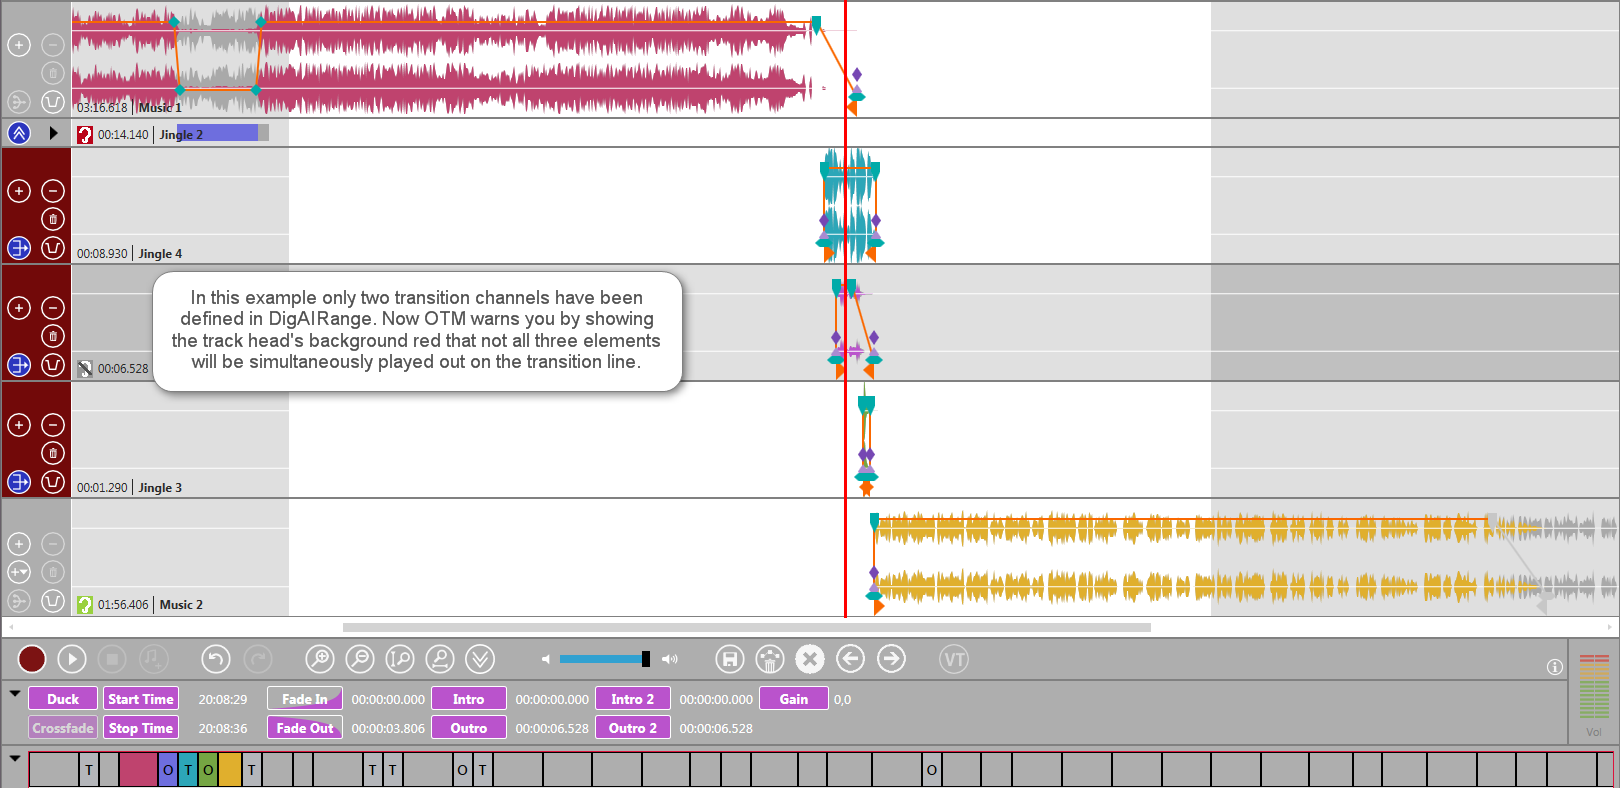Click the Undo arrow icon

216,659
